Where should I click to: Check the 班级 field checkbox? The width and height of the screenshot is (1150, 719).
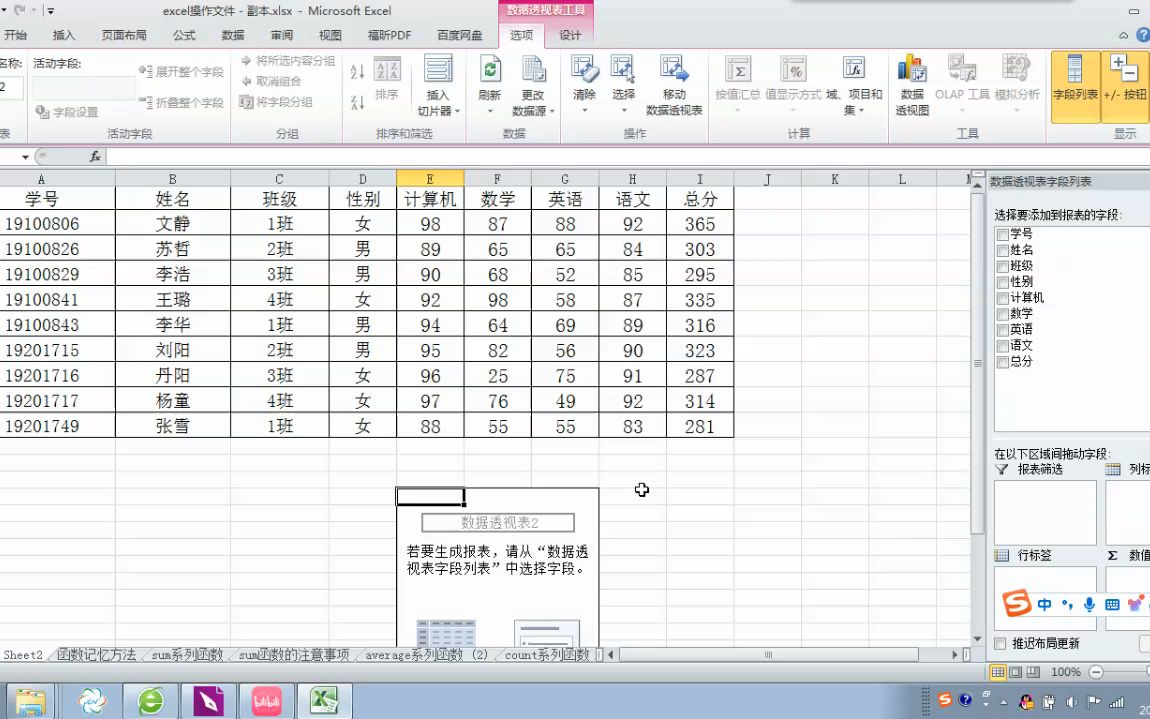[1003, 267]
